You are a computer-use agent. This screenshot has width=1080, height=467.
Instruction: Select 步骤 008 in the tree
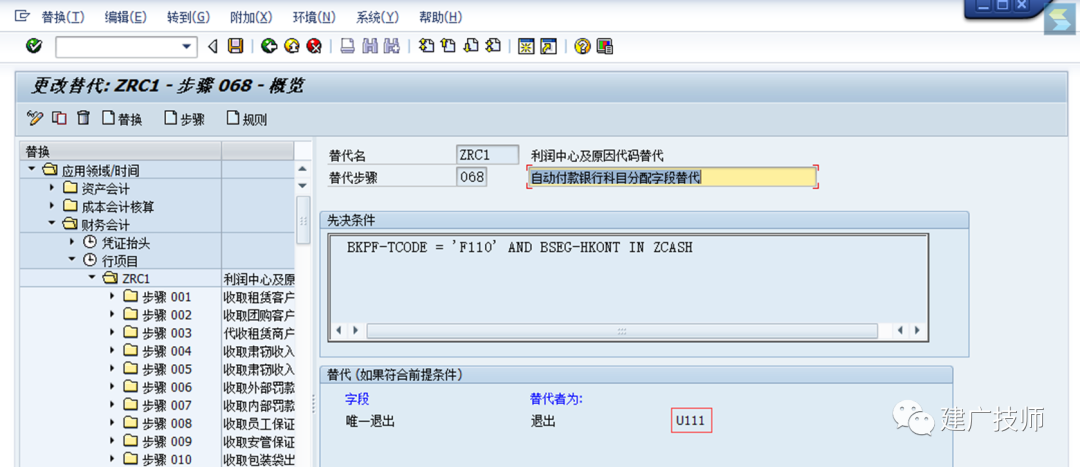point(167,423)
